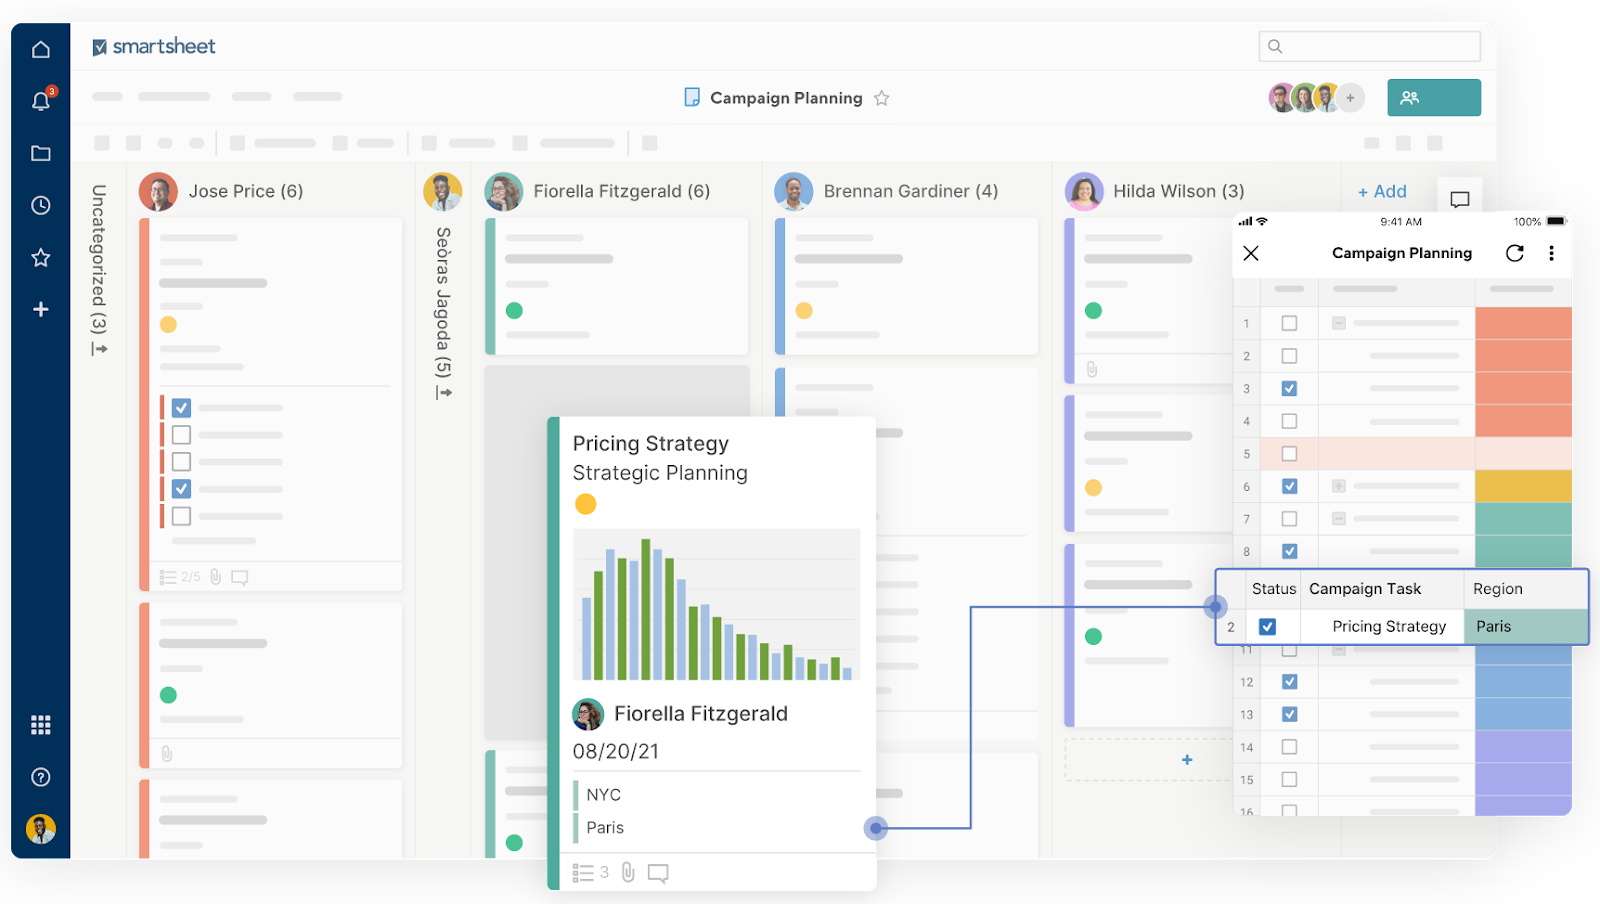Create new item with the sidebar plus icon
The image size is (1600, 904).
click(40, 309)
